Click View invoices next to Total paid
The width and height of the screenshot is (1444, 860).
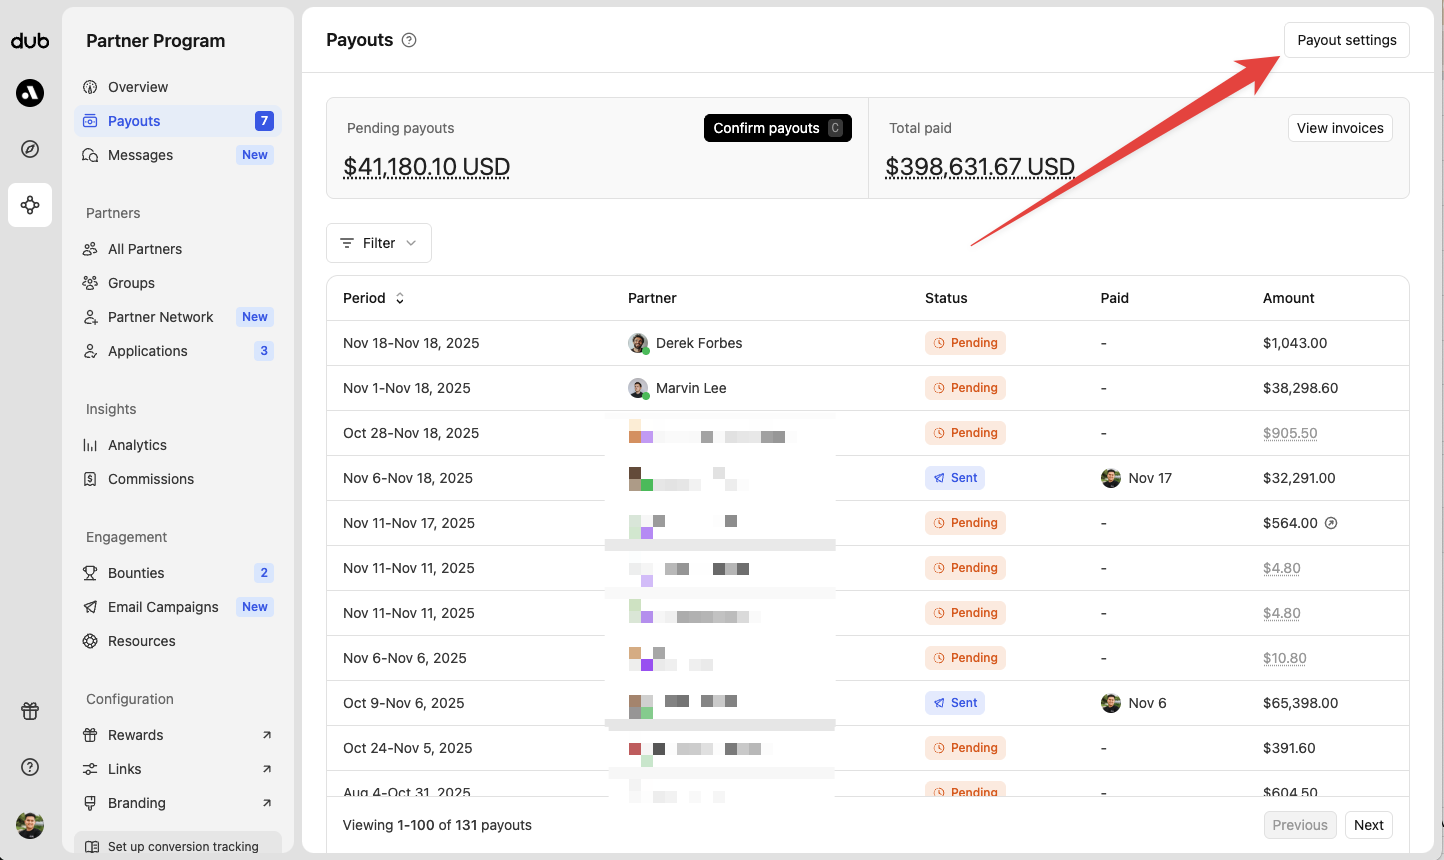pos(1340,127)
